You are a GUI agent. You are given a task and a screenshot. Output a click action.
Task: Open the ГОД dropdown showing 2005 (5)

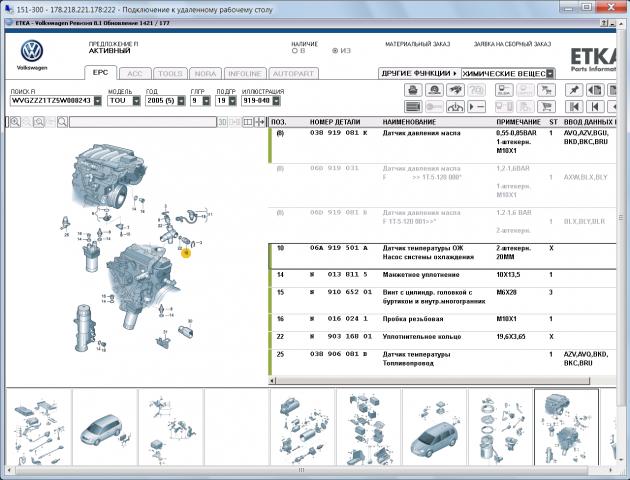[x=181, y=101]
